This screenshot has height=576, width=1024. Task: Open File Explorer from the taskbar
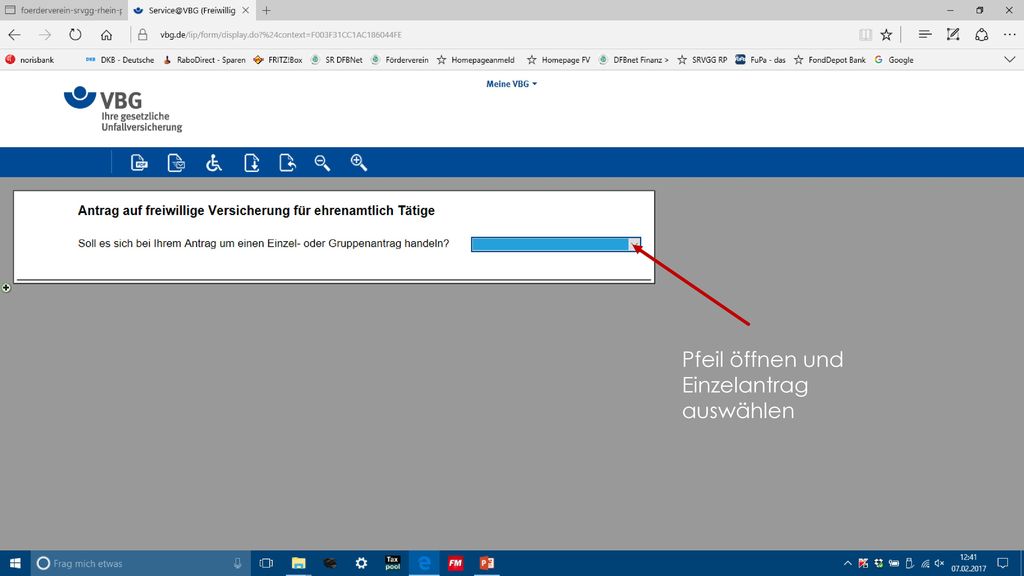coord(298,563)
